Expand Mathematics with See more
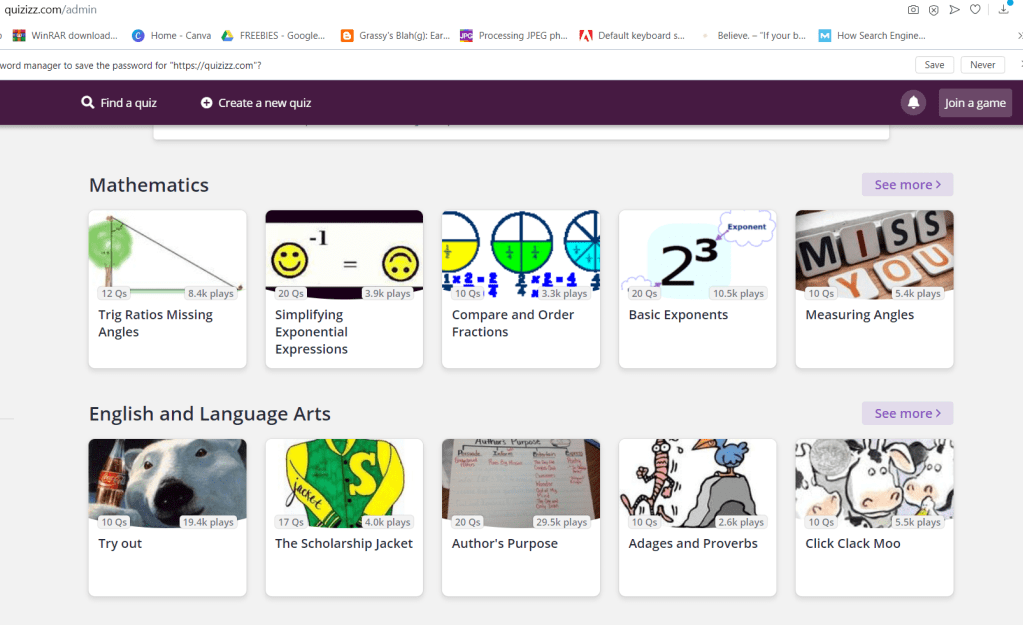The image size is (1023, 625). coord(907,185)
